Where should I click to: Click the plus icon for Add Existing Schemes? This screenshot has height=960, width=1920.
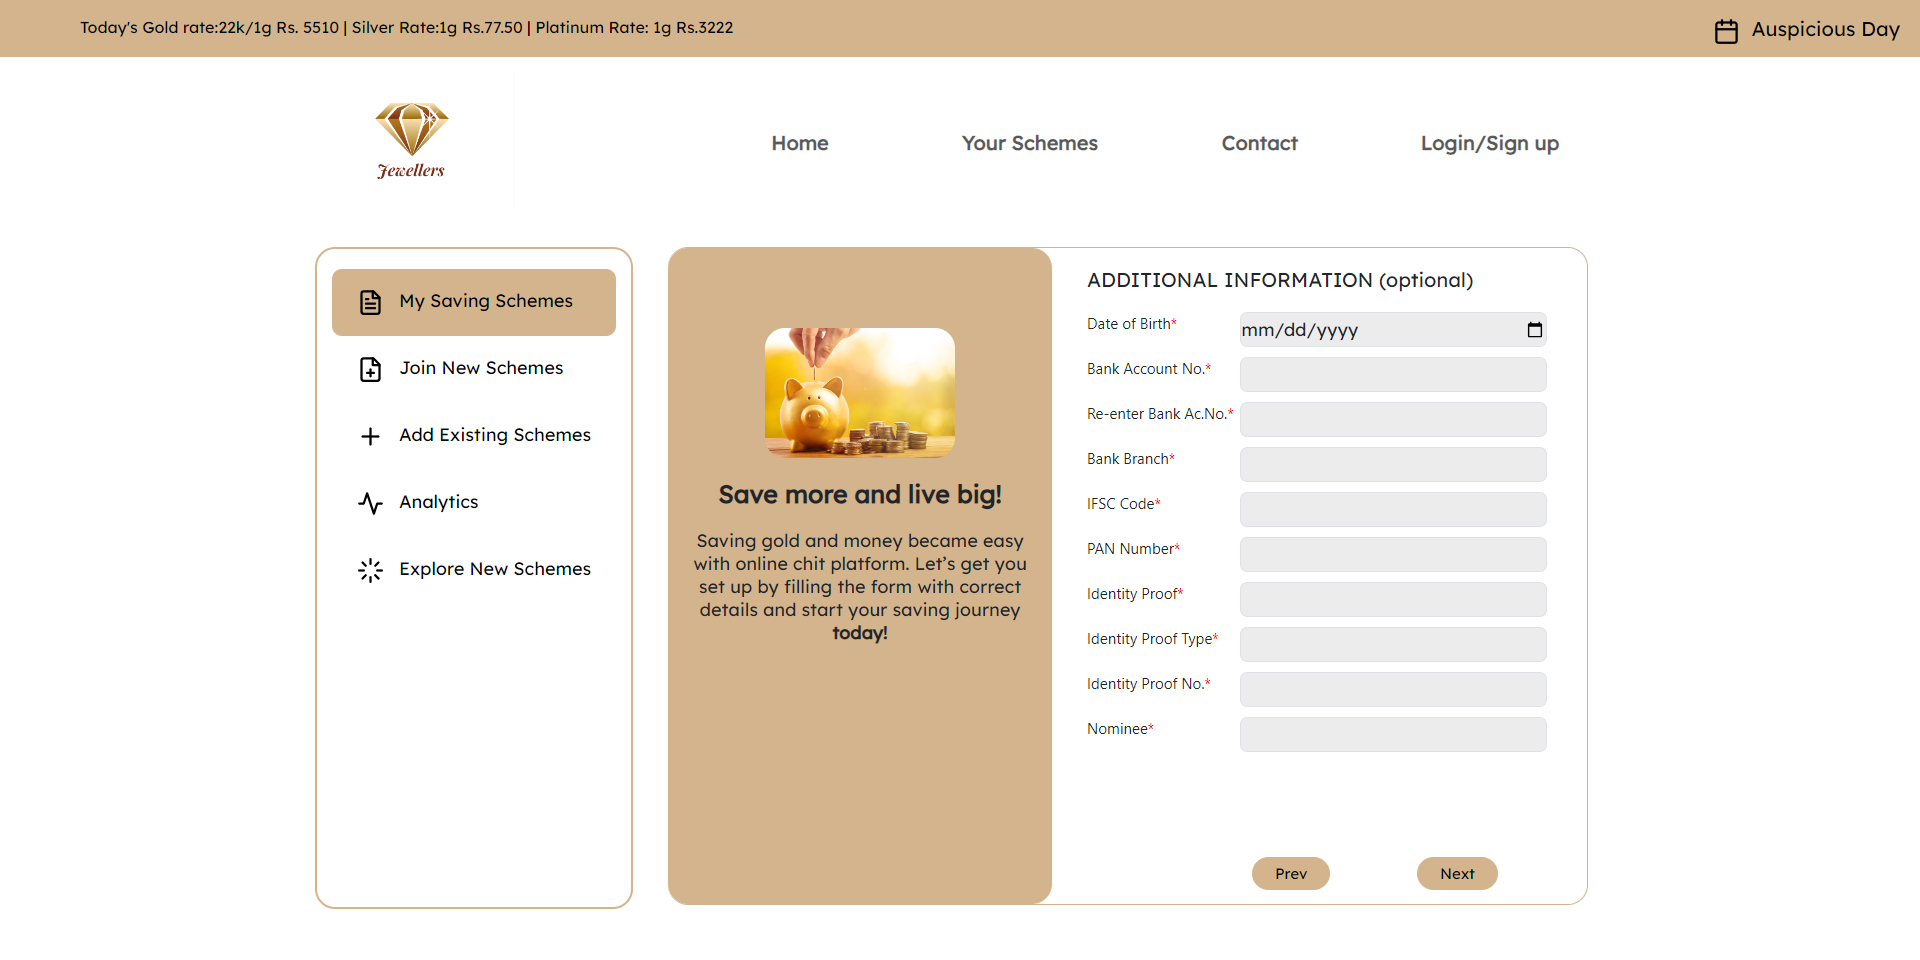point(371,436)
